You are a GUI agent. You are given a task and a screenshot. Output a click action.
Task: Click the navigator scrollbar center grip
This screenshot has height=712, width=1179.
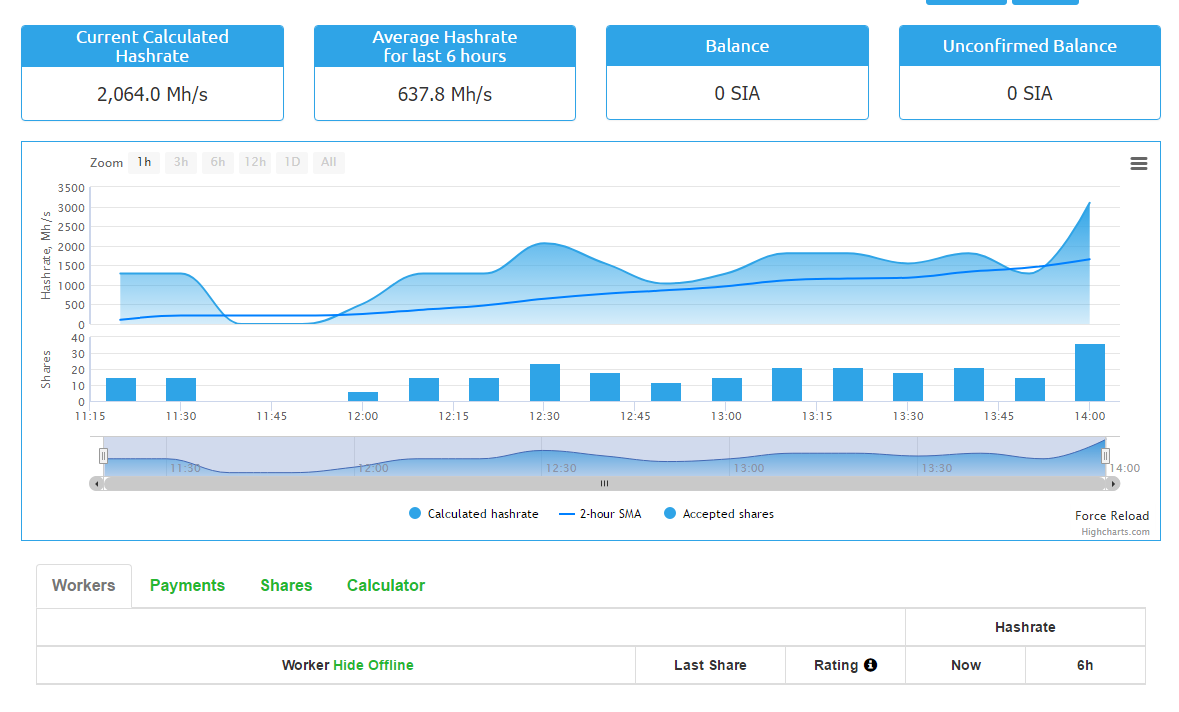point(604,484)
